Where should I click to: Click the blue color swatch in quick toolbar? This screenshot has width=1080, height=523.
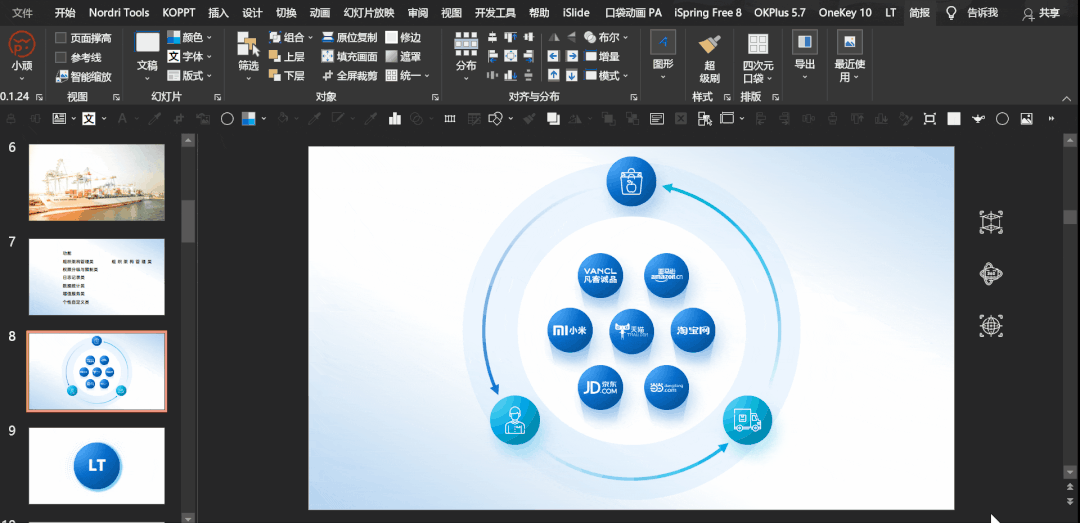click(x=249, y=119)
